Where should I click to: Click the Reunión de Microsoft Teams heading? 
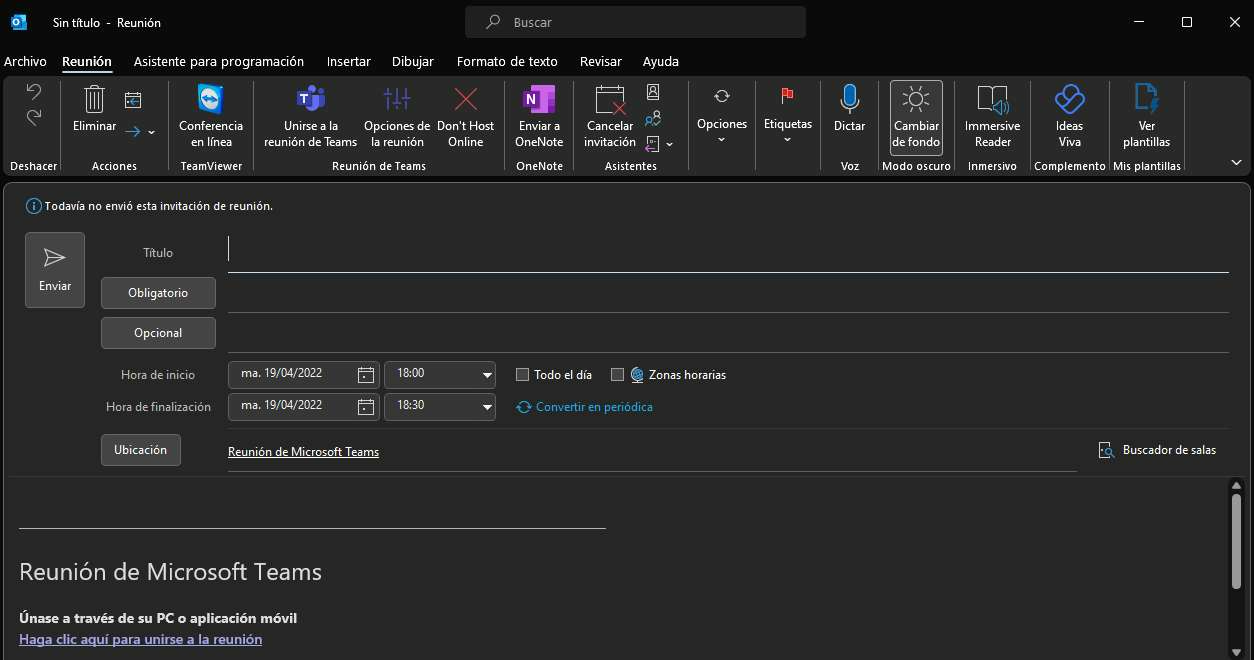170,572
